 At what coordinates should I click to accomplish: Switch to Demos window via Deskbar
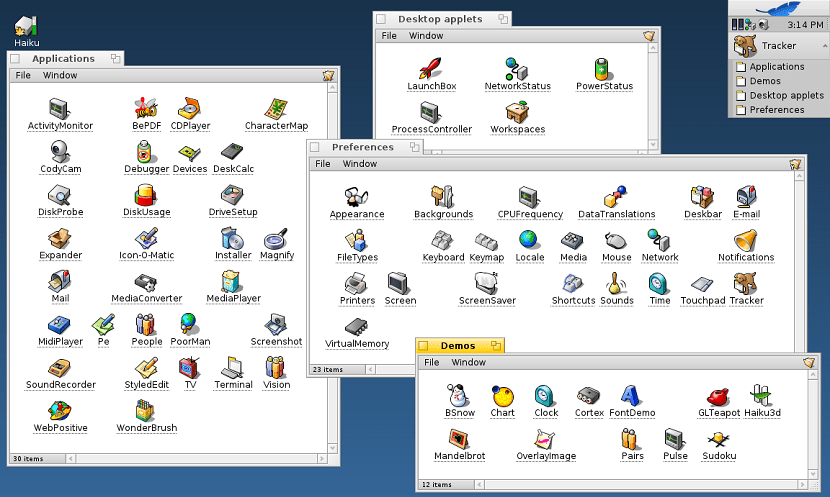pos(780,81)
